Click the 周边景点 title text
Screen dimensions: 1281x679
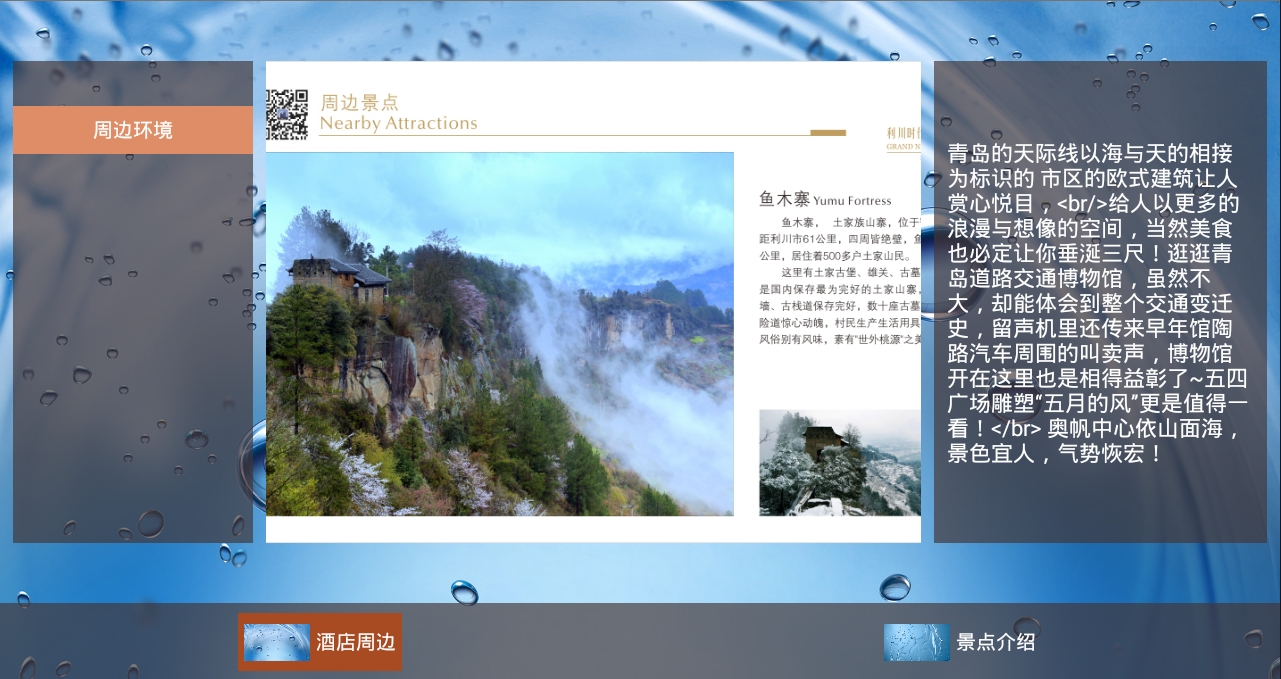[x=359, y=102]
